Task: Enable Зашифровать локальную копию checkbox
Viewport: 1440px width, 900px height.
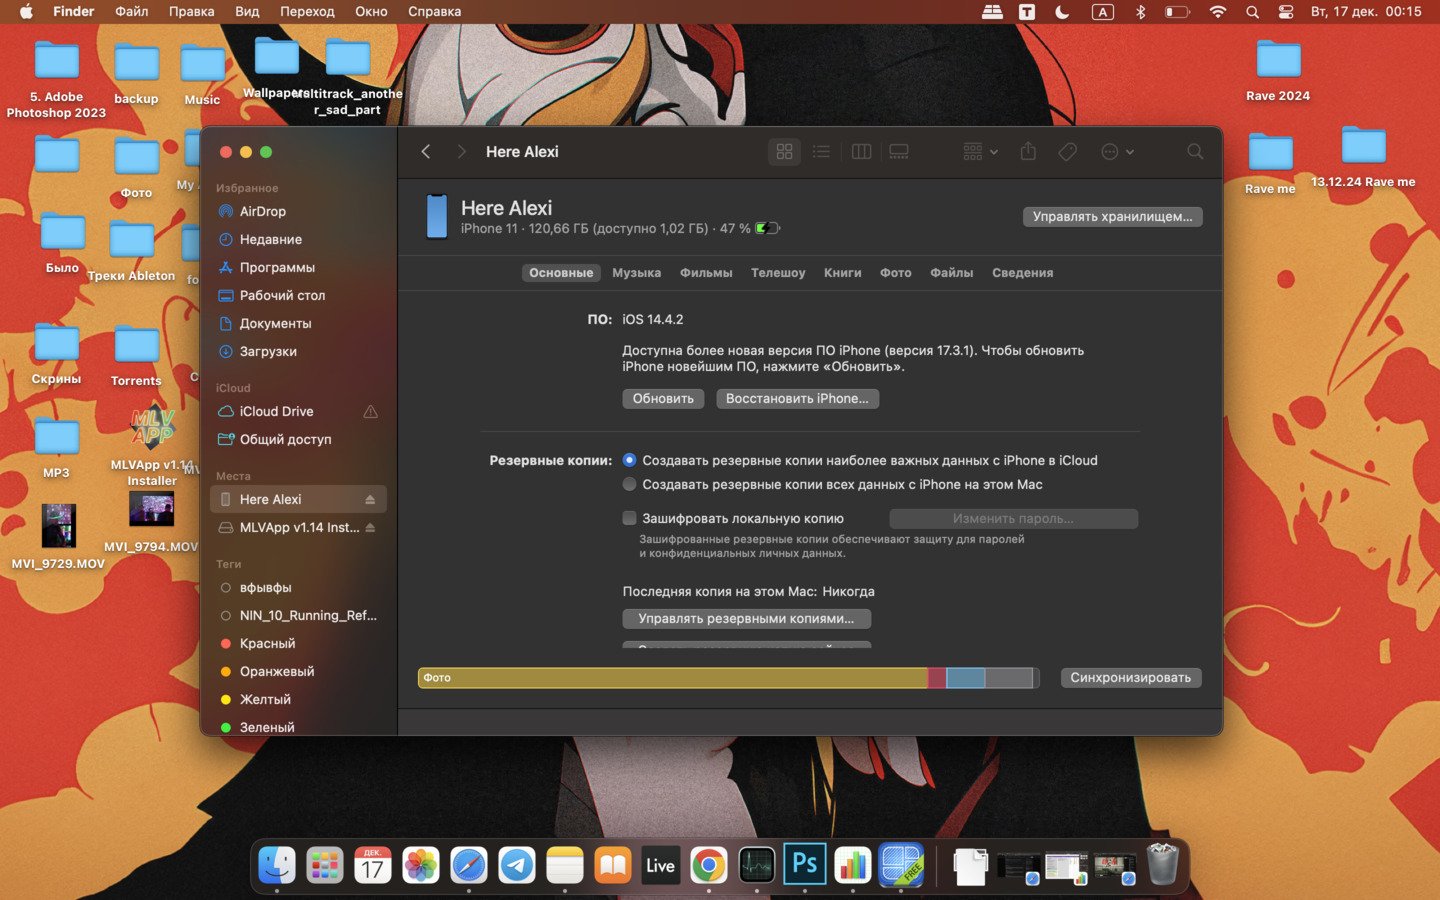Action: click(629, 518)
